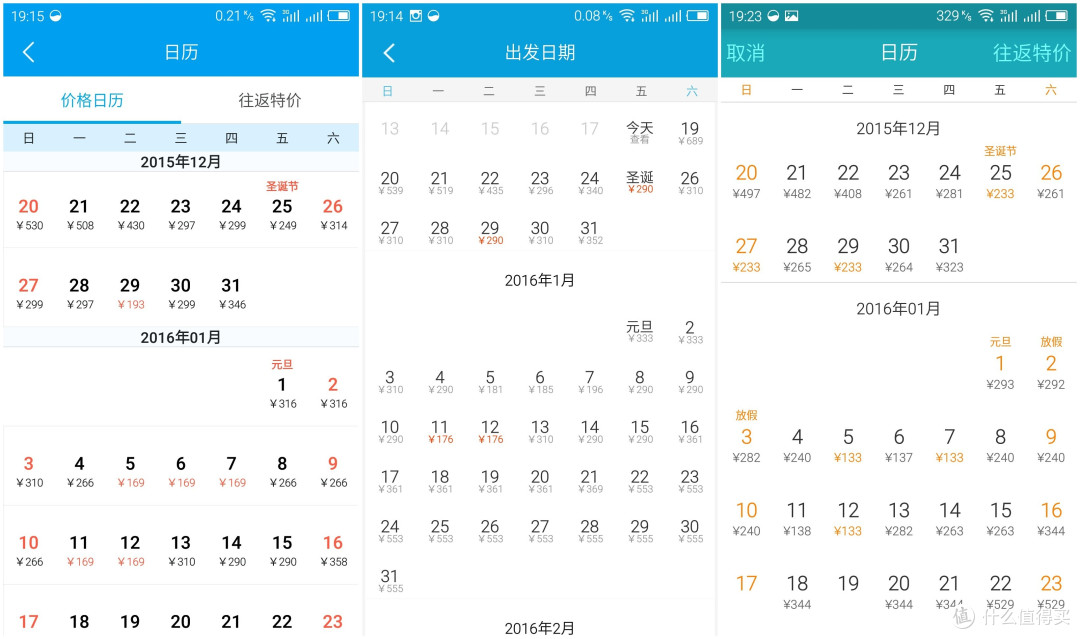Select December 19 ¥689 in middle calendar
Image resolution: width=1080 pixels, height=639 pixels.
tap(690, 133)
